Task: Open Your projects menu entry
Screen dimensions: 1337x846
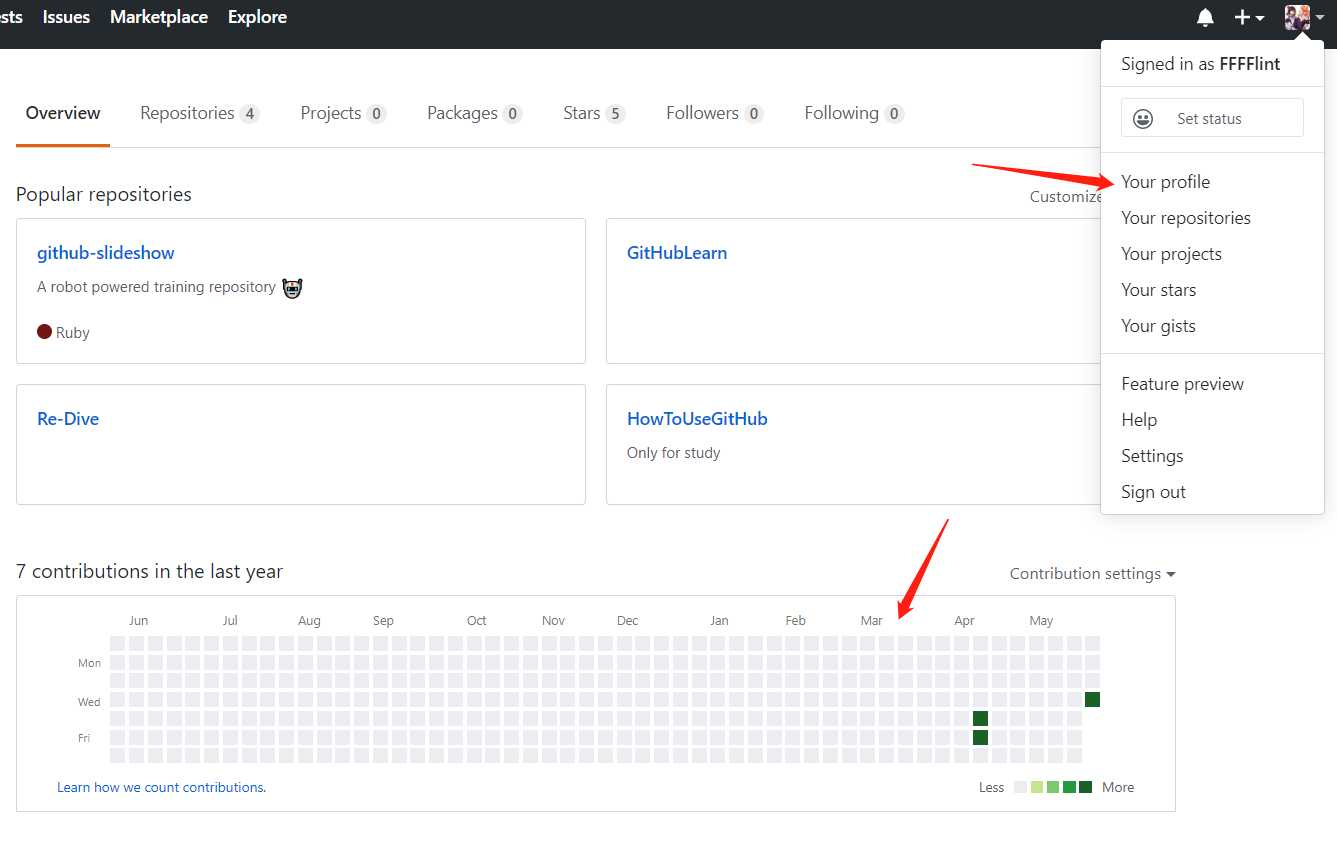Action: click(x=1171, y=254)
